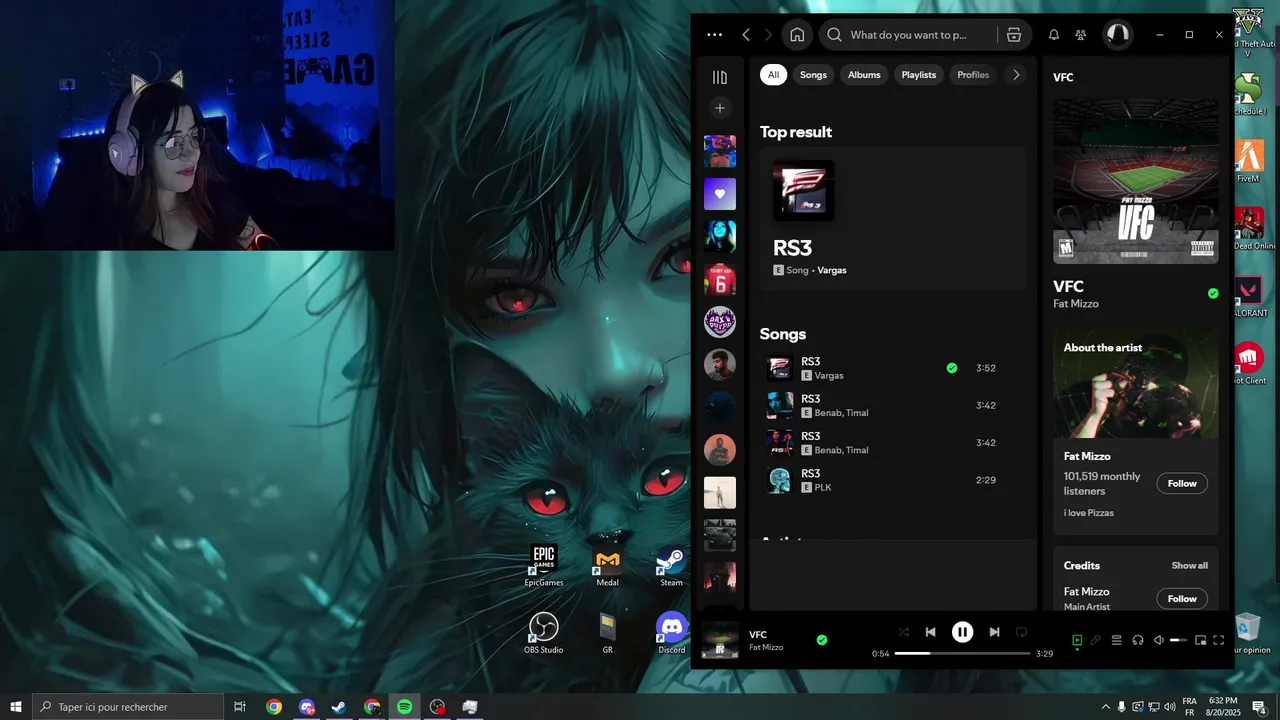Seek on the song progress bar
Image resolution: width=1280 pixels, height=720 pixels.
[962, 653]
